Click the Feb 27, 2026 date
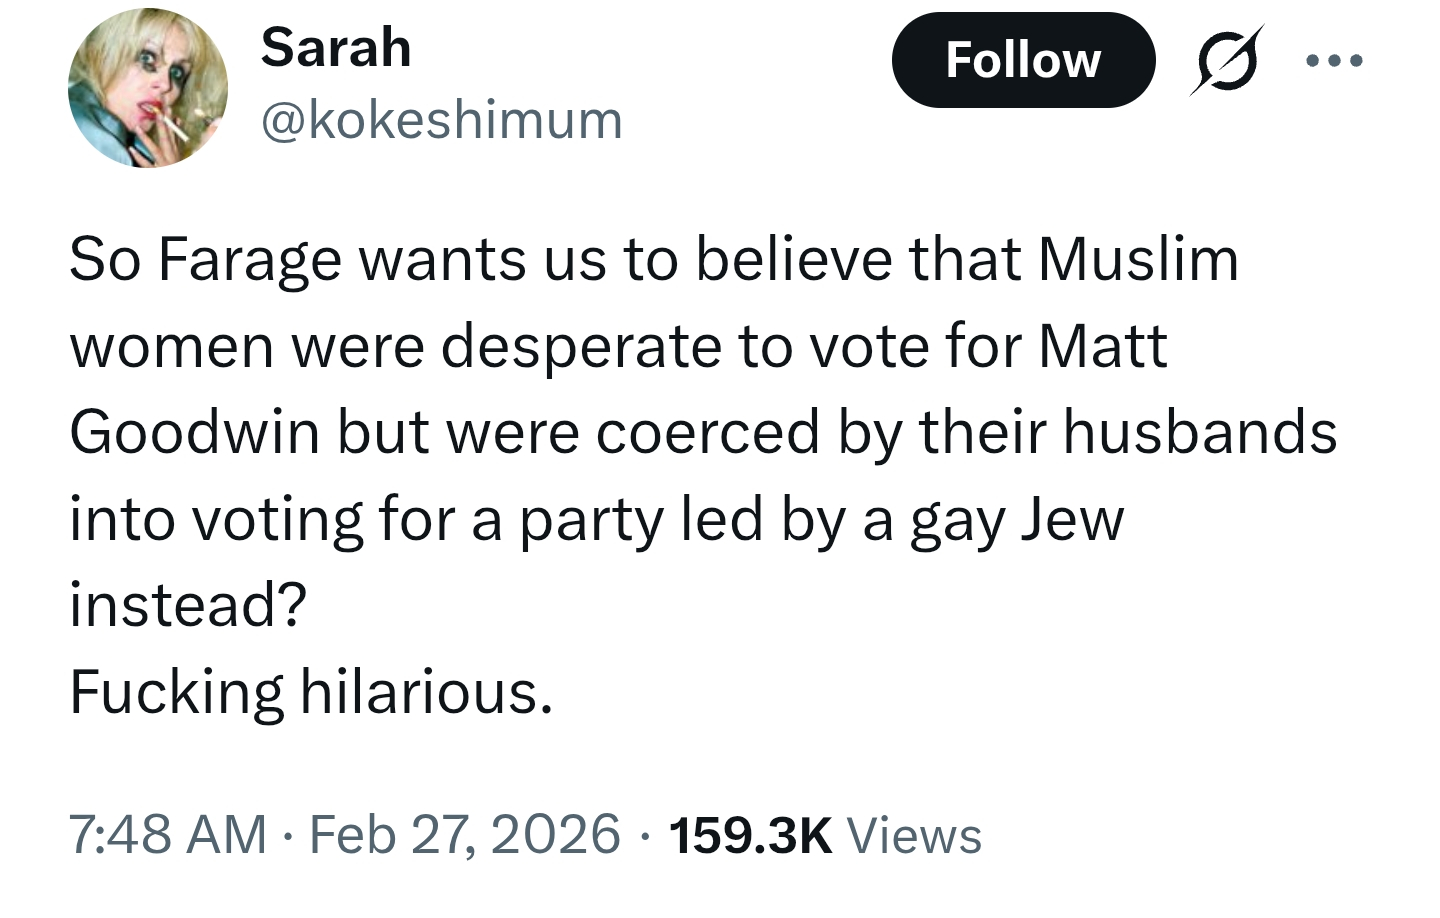Image resolution: width=1440 pixels, height=918 pixels. pos(465,834)
